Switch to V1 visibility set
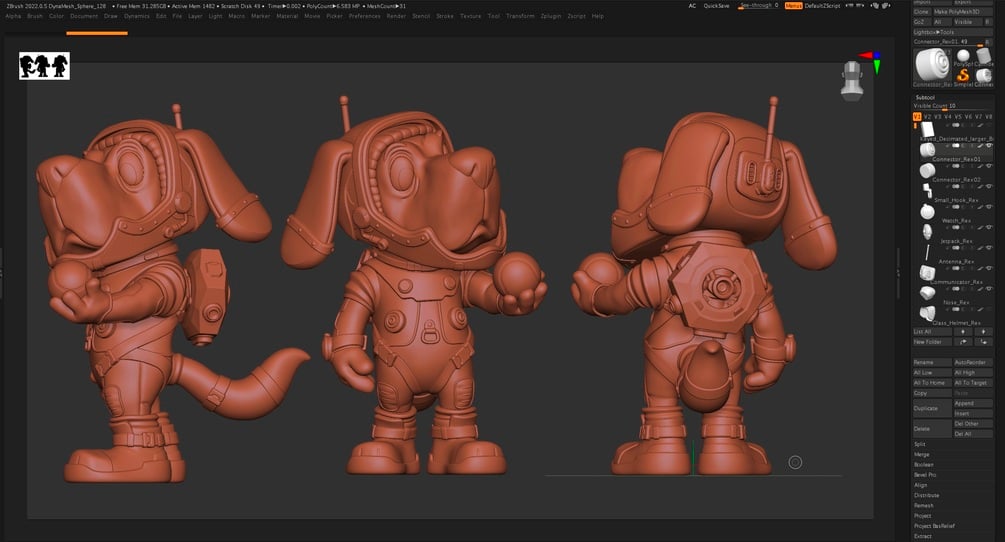1005x542 pixels. click(917, 117)
